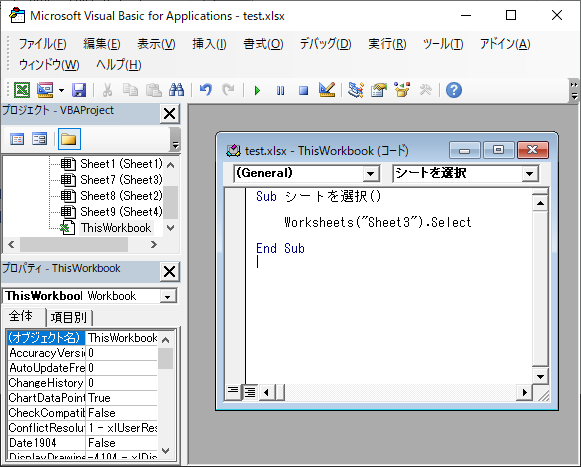Click the CheckCompatibility False value
The height and width of the screenshot is (467, 581).
click(122, 413)
